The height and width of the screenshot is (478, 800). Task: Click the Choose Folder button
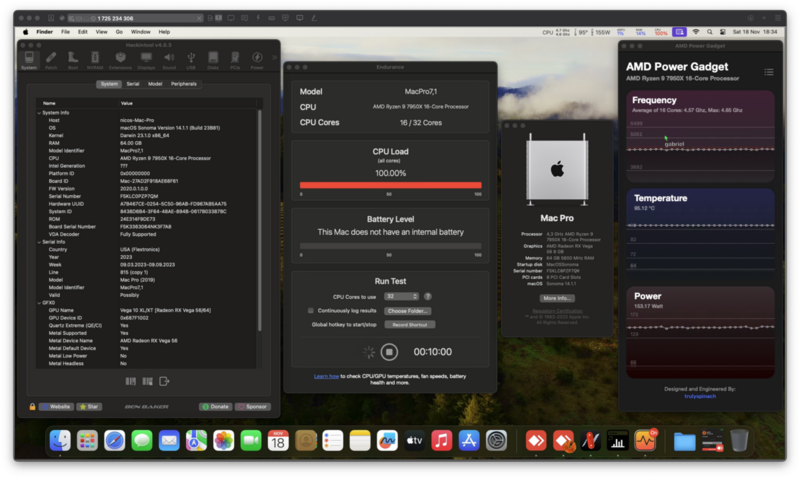click(408, 311)
